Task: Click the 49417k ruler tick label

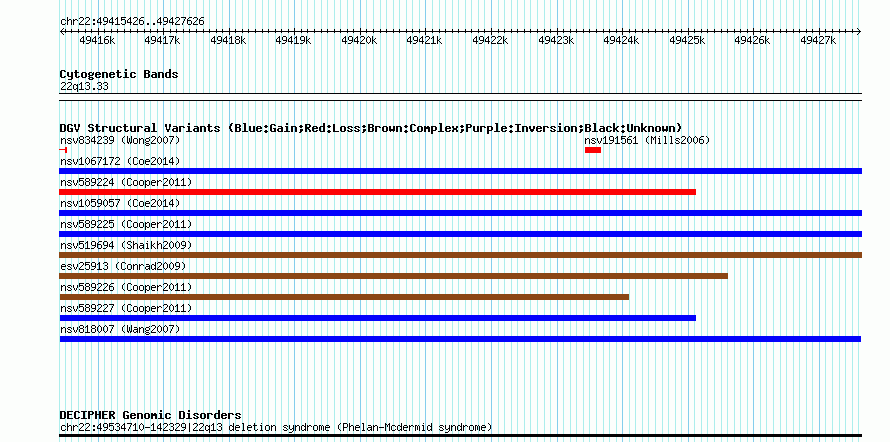Action: tap(162, 40)
